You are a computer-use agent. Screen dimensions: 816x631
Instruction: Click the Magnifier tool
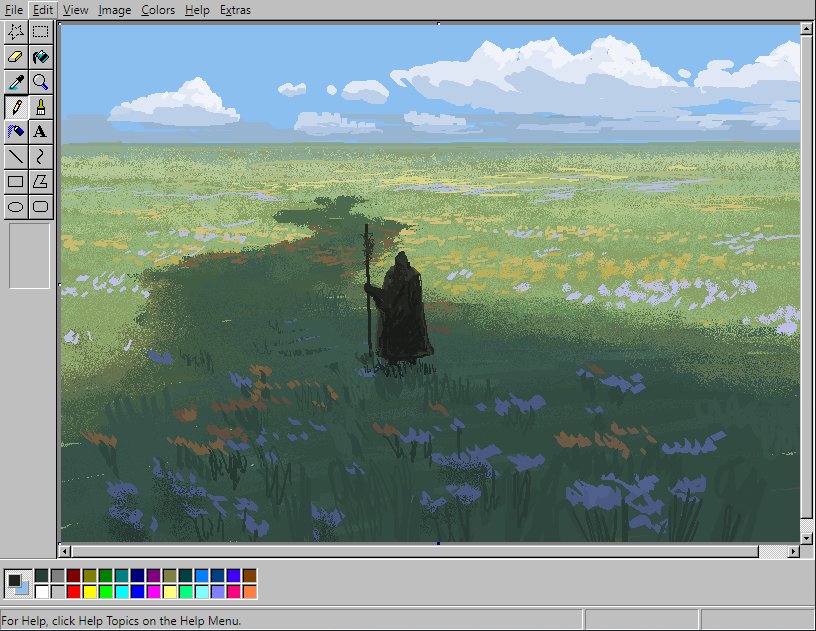(x=40, y=82)
